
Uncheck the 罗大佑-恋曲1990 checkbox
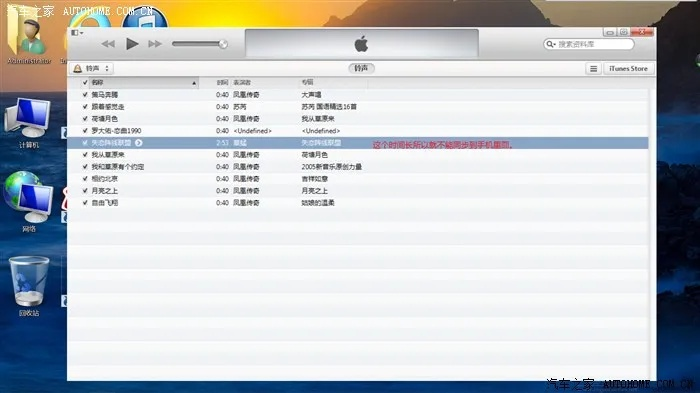85,131
